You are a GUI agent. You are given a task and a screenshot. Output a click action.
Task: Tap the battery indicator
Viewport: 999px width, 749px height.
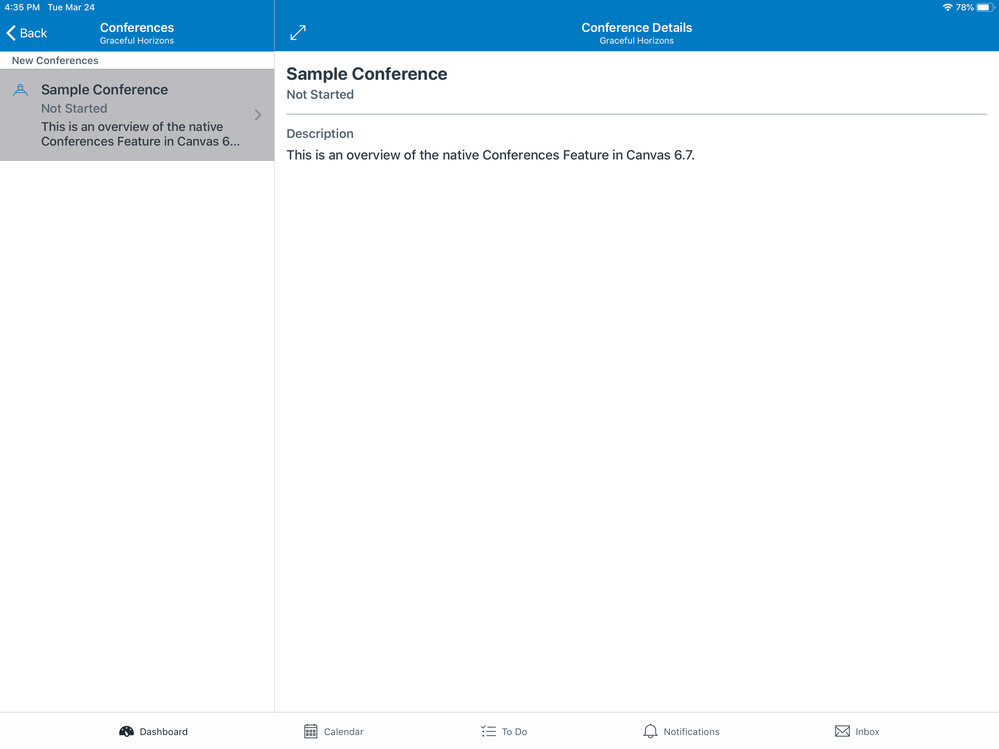985,6
